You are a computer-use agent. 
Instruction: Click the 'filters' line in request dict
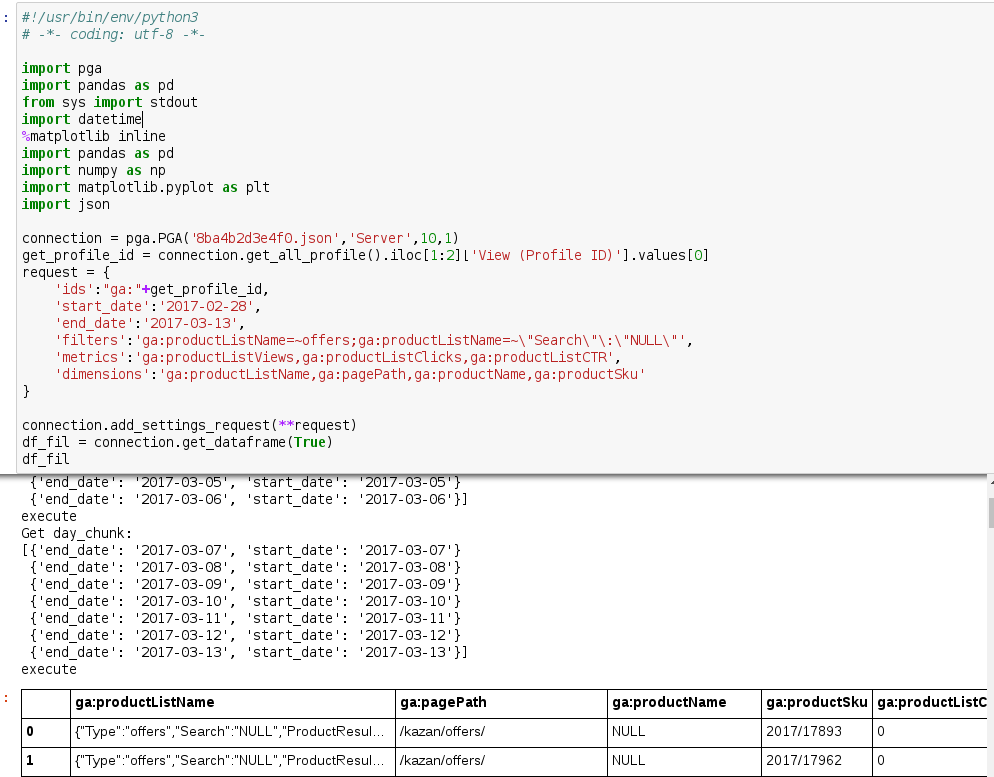[x=374, y=341]
